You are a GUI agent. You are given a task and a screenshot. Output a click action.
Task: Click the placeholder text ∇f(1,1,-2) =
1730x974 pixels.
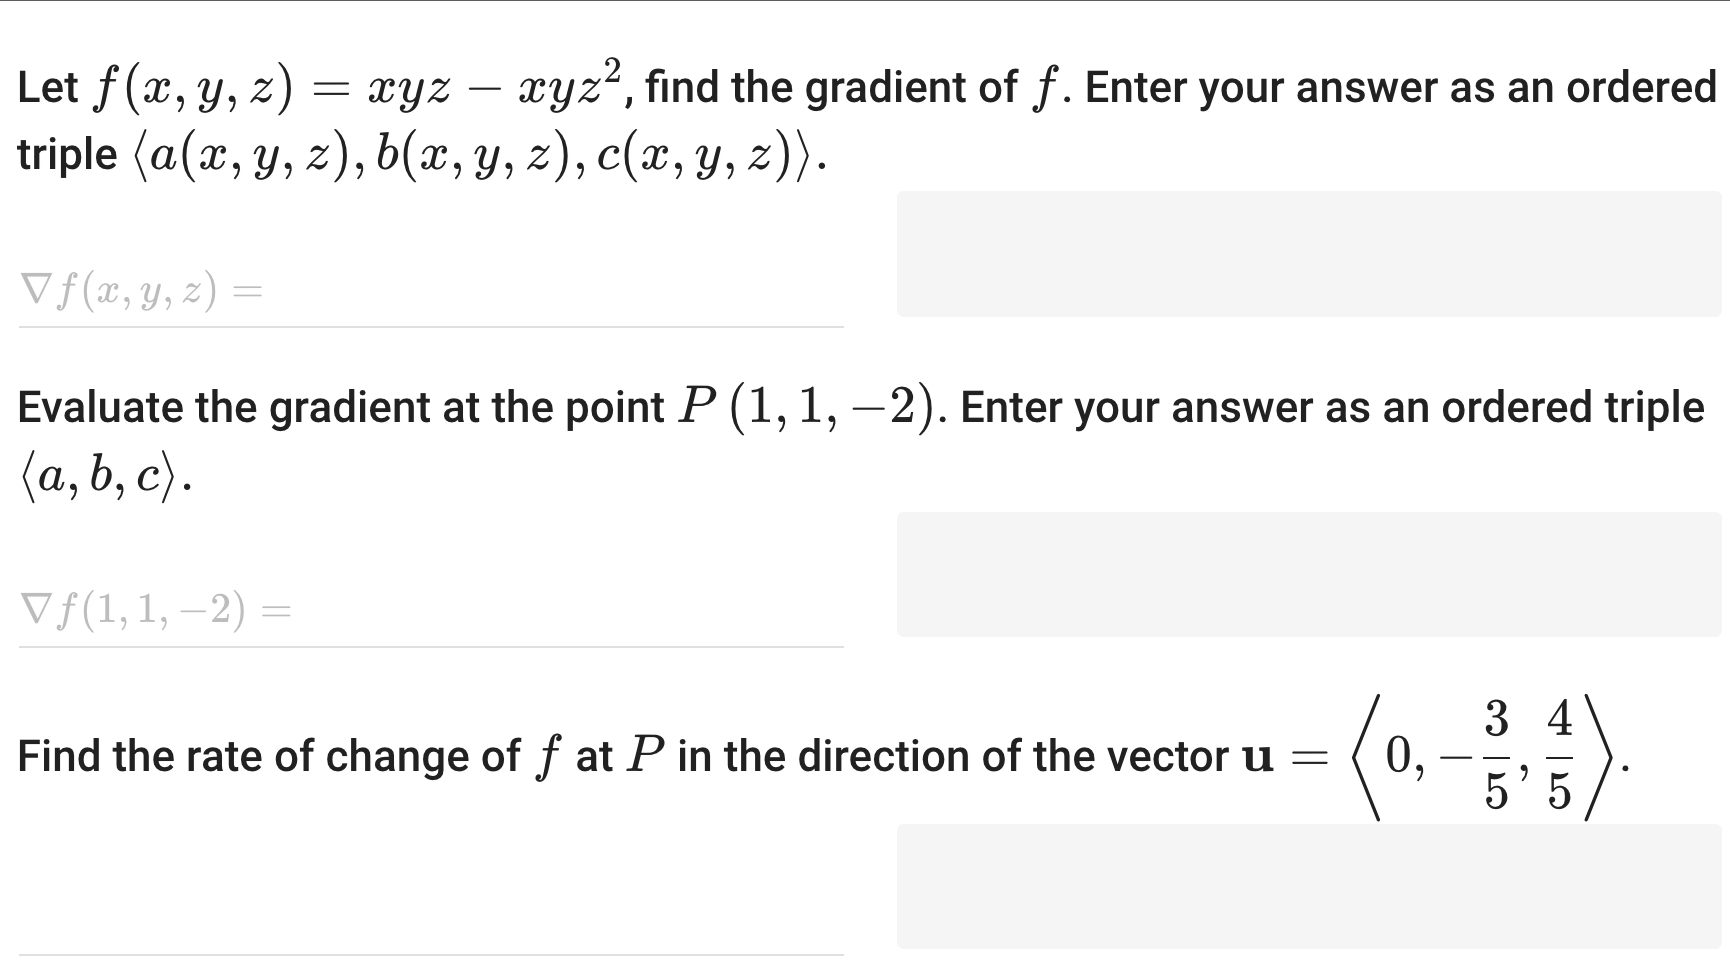coord(155,610)
